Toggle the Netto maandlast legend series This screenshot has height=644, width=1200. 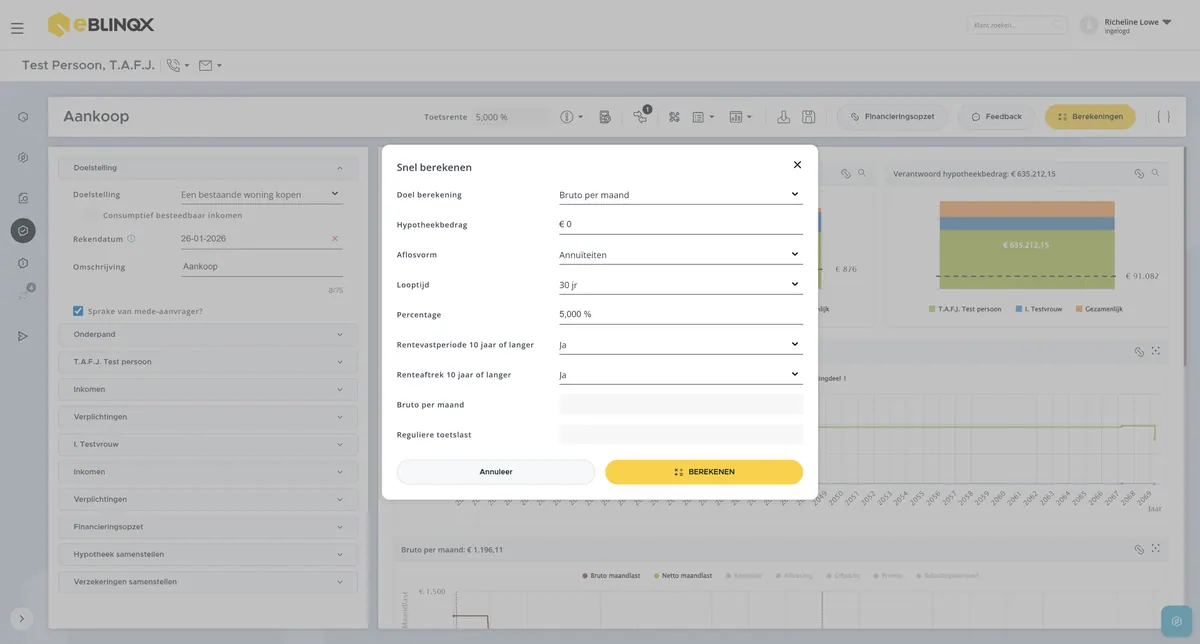coord(682,576)
